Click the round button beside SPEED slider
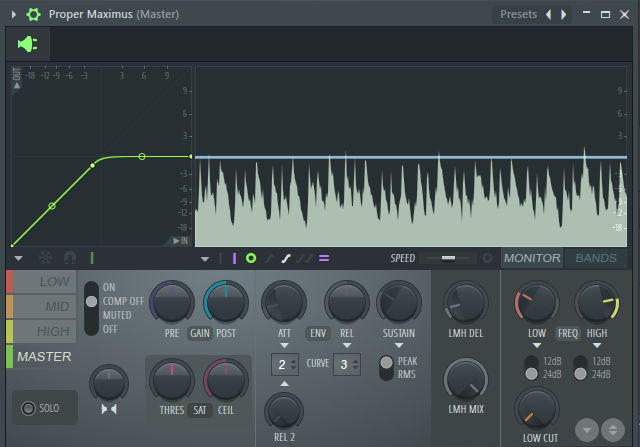Image resolution: width=640 pixels, height=447 pixels. [x=487, y=258]
